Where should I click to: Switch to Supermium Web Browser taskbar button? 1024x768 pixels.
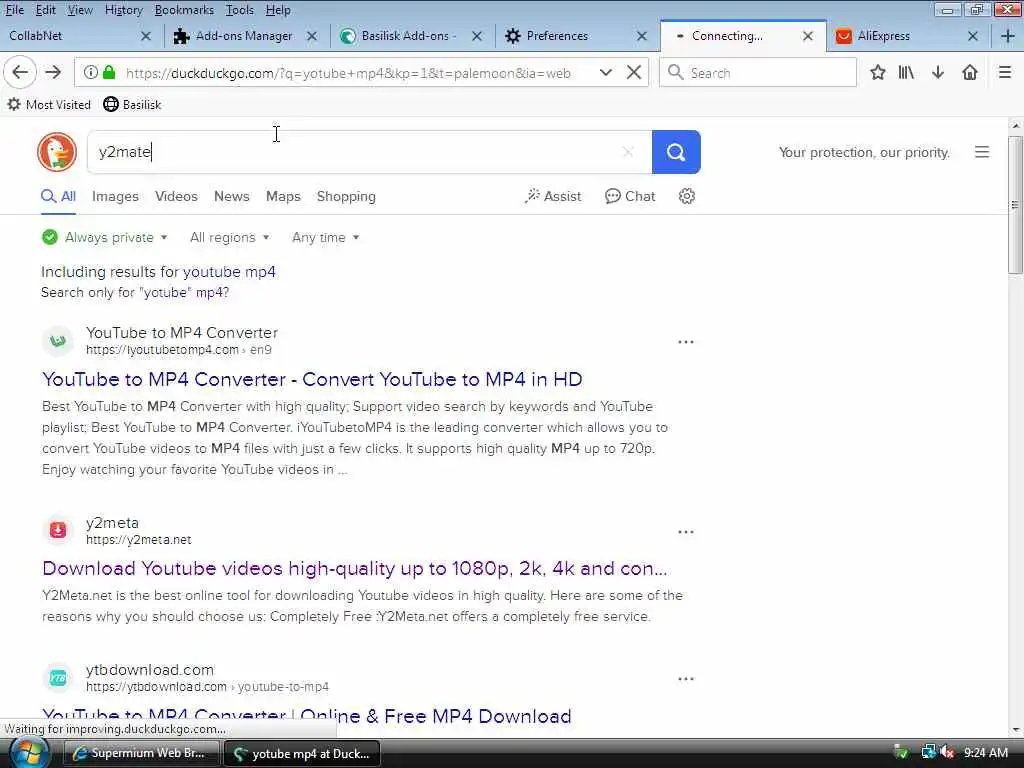(x=140, y=753)
